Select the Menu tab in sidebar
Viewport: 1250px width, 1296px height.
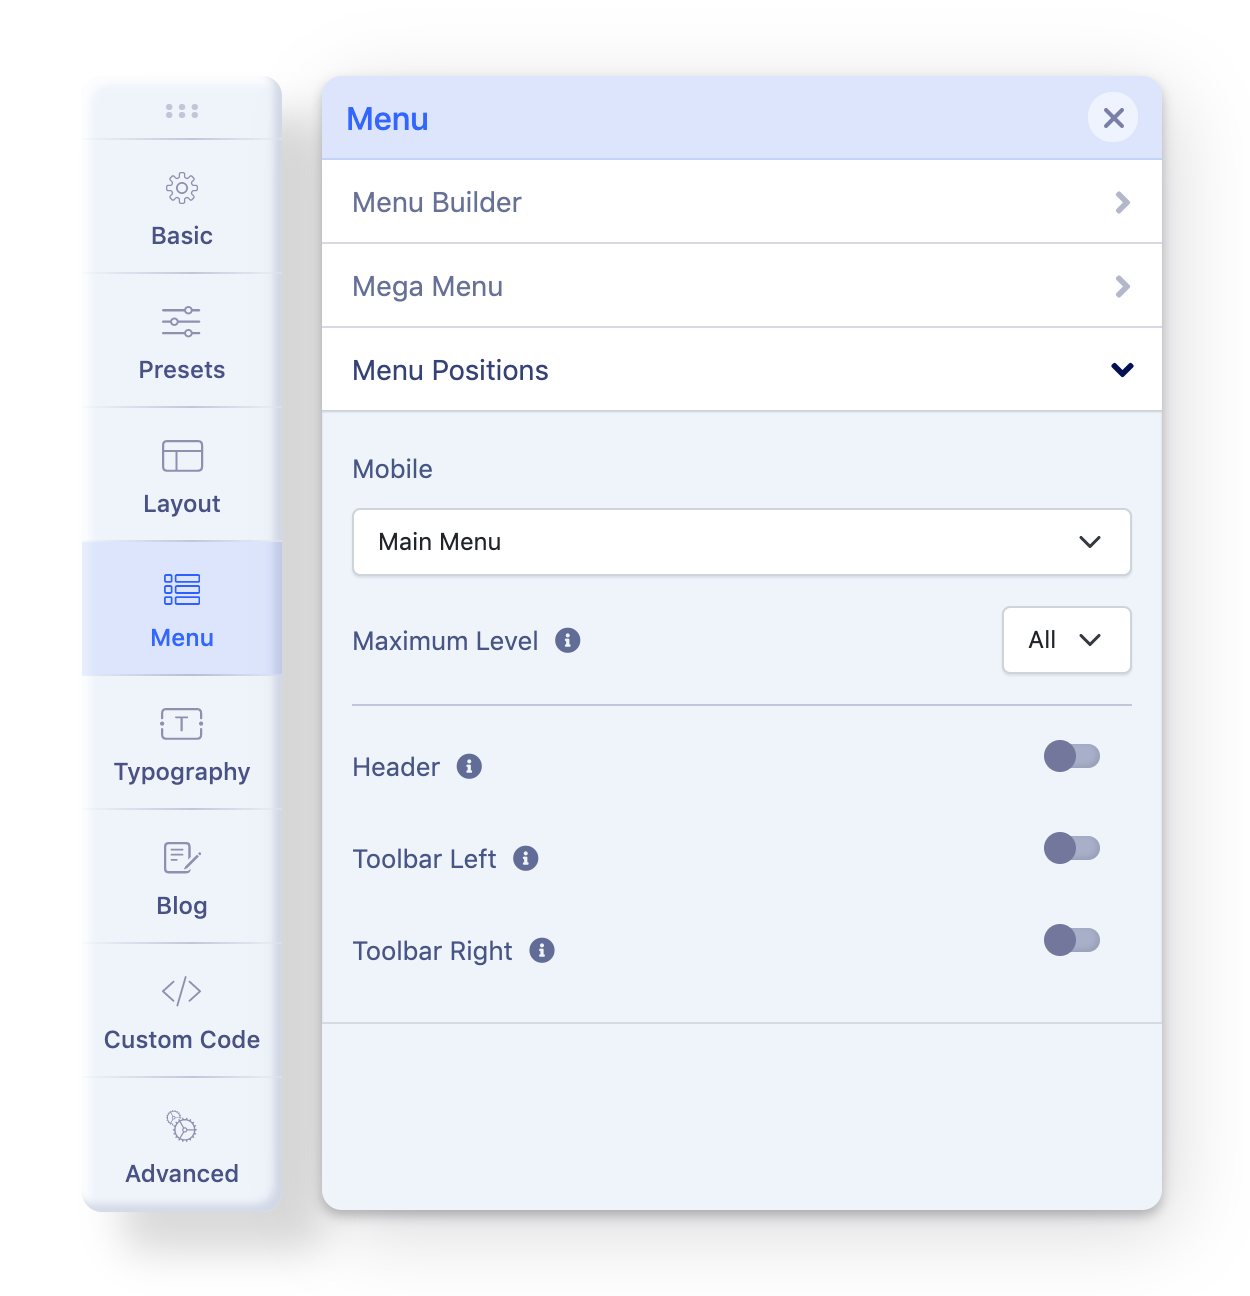click(182, 609)
